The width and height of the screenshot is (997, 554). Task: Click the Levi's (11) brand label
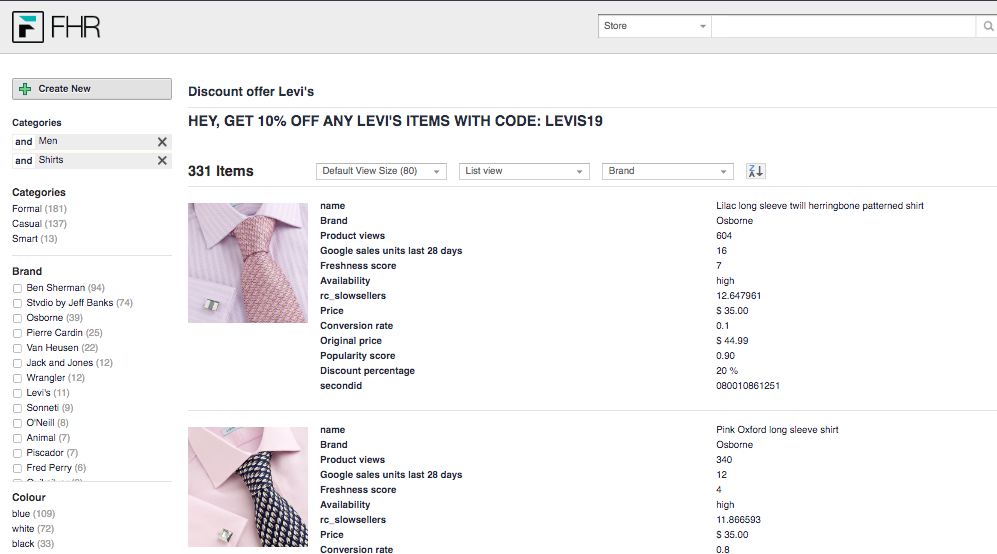[x=48, y=393]
